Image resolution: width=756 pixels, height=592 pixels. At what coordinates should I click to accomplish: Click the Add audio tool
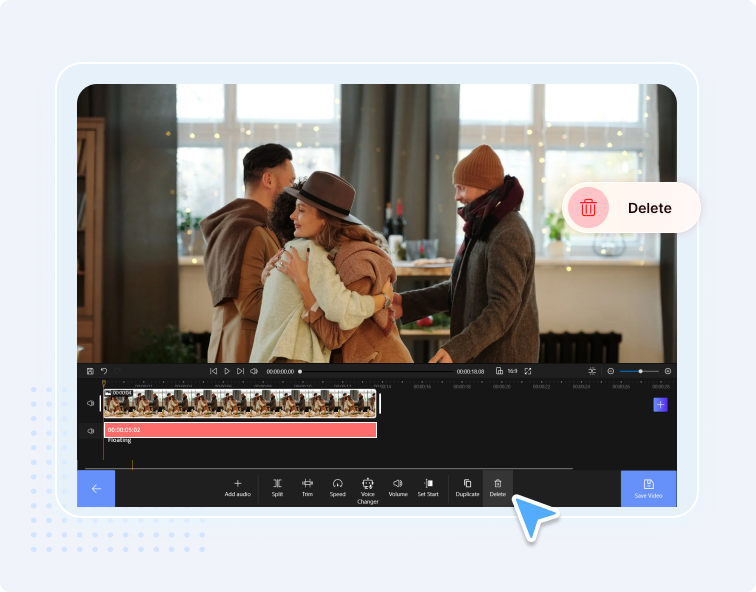237,488
